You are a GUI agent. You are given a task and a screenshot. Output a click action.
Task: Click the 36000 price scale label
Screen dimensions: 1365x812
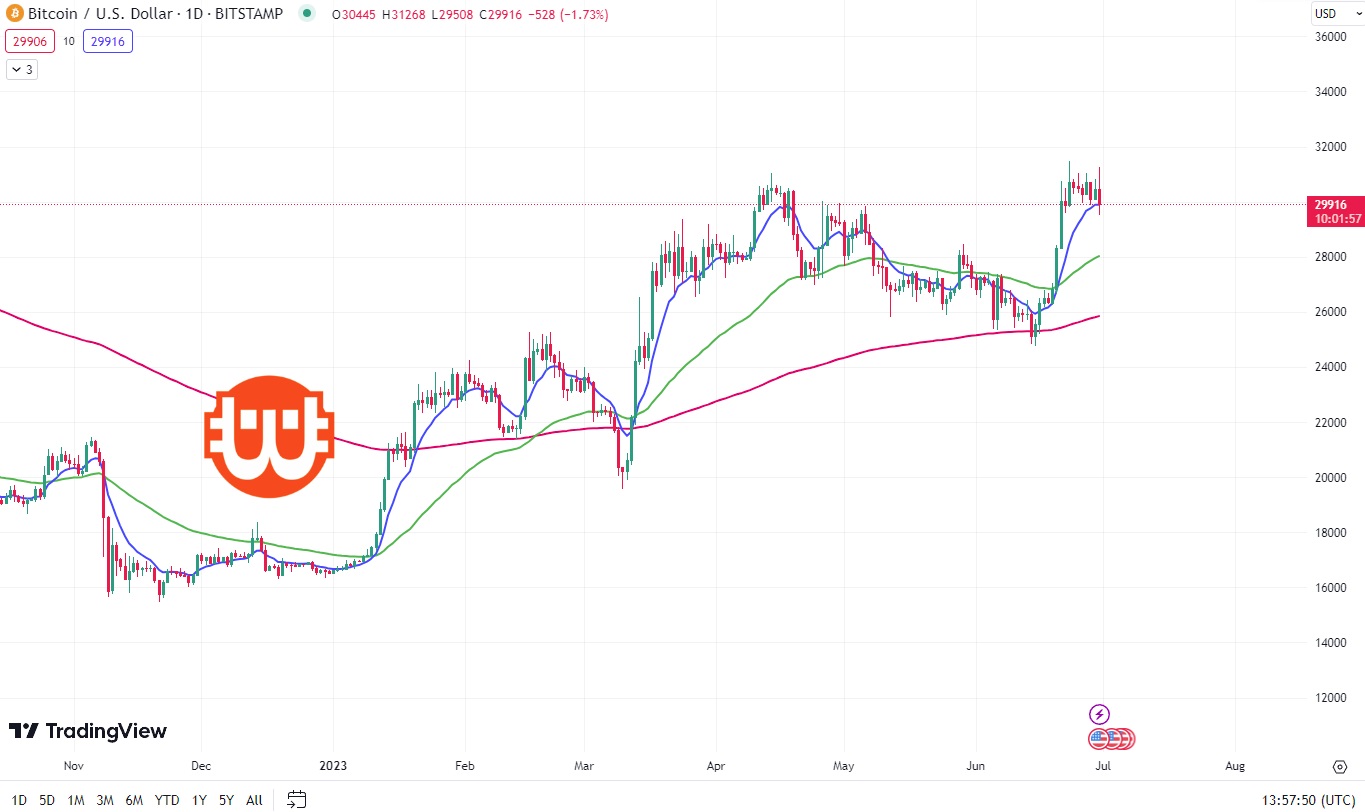click(1330, 37)
